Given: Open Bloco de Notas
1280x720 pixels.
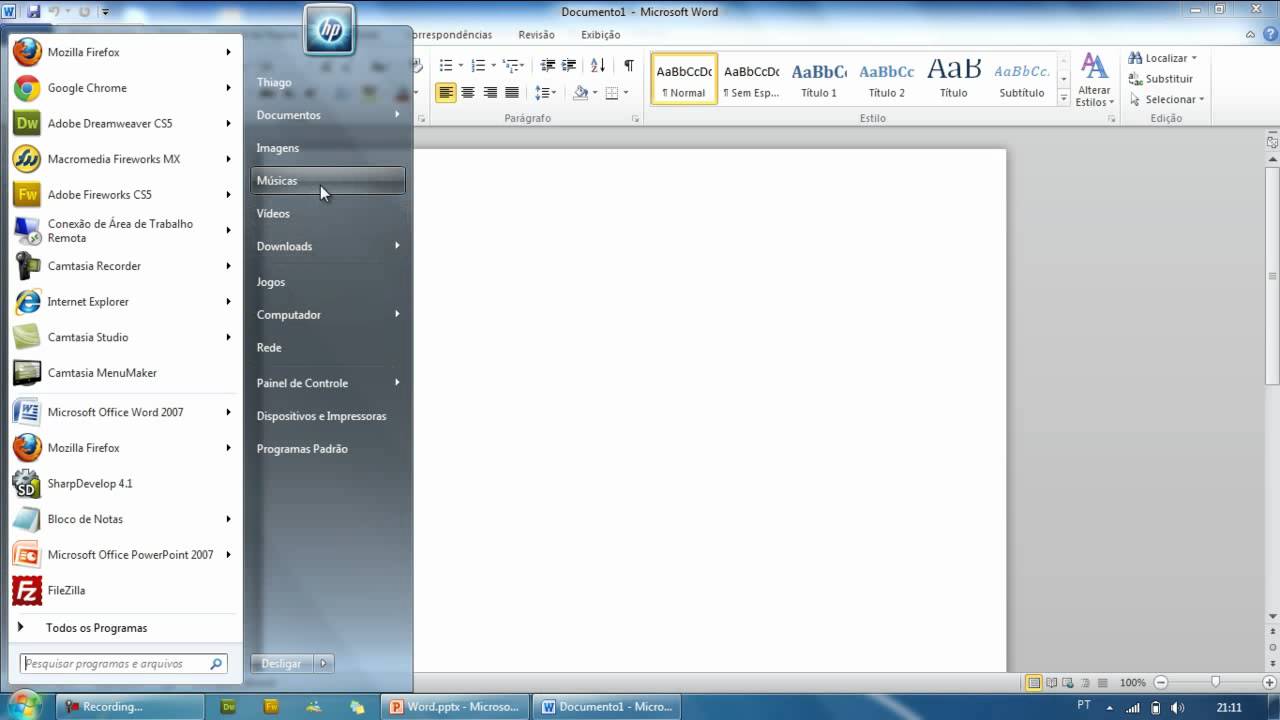Looking at the screenshot, I should pos(124,519).
